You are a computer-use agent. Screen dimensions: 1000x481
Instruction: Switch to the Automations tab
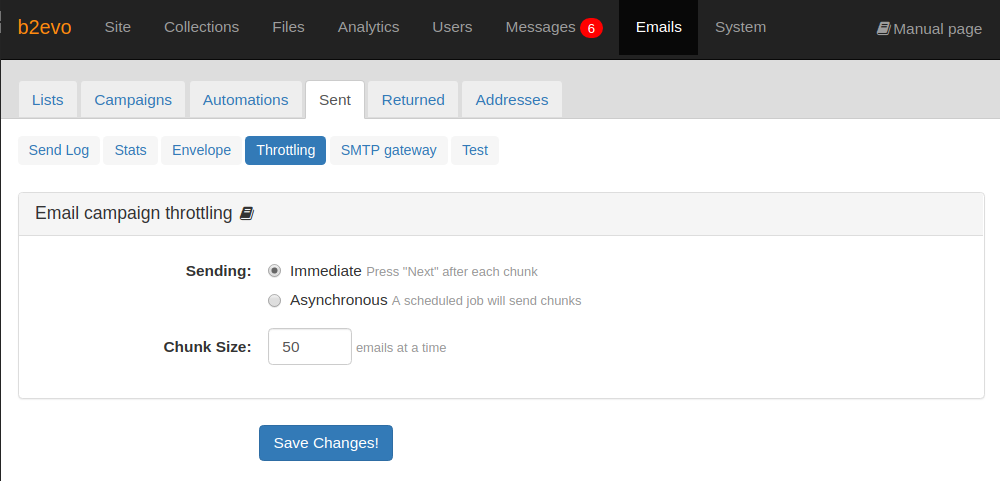pos(246,100)
